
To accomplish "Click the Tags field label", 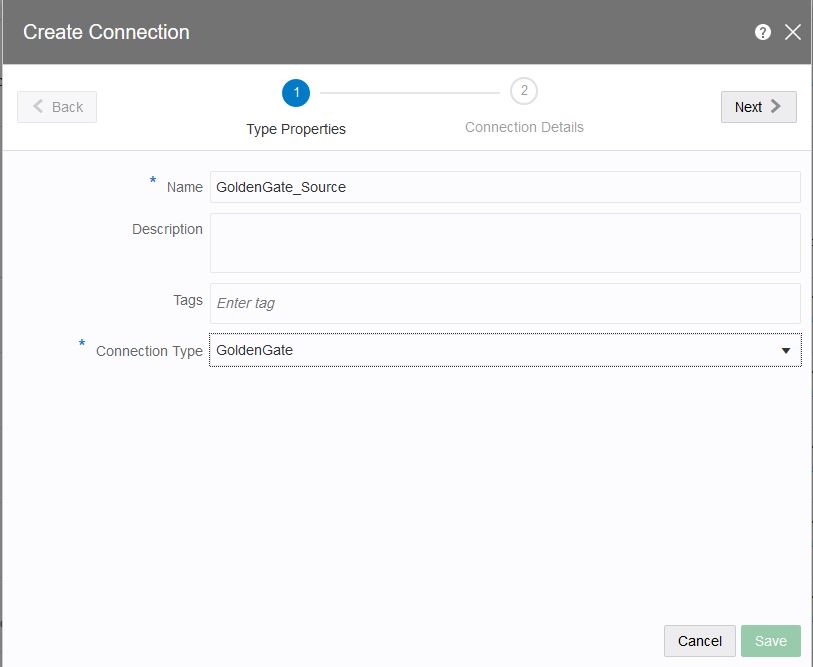I will coord(187,300).
